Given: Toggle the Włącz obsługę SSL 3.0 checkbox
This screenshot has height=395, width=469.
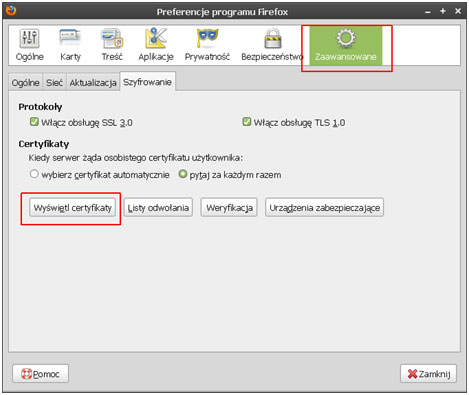Looking at the screenshot, I should click(34, 122).
